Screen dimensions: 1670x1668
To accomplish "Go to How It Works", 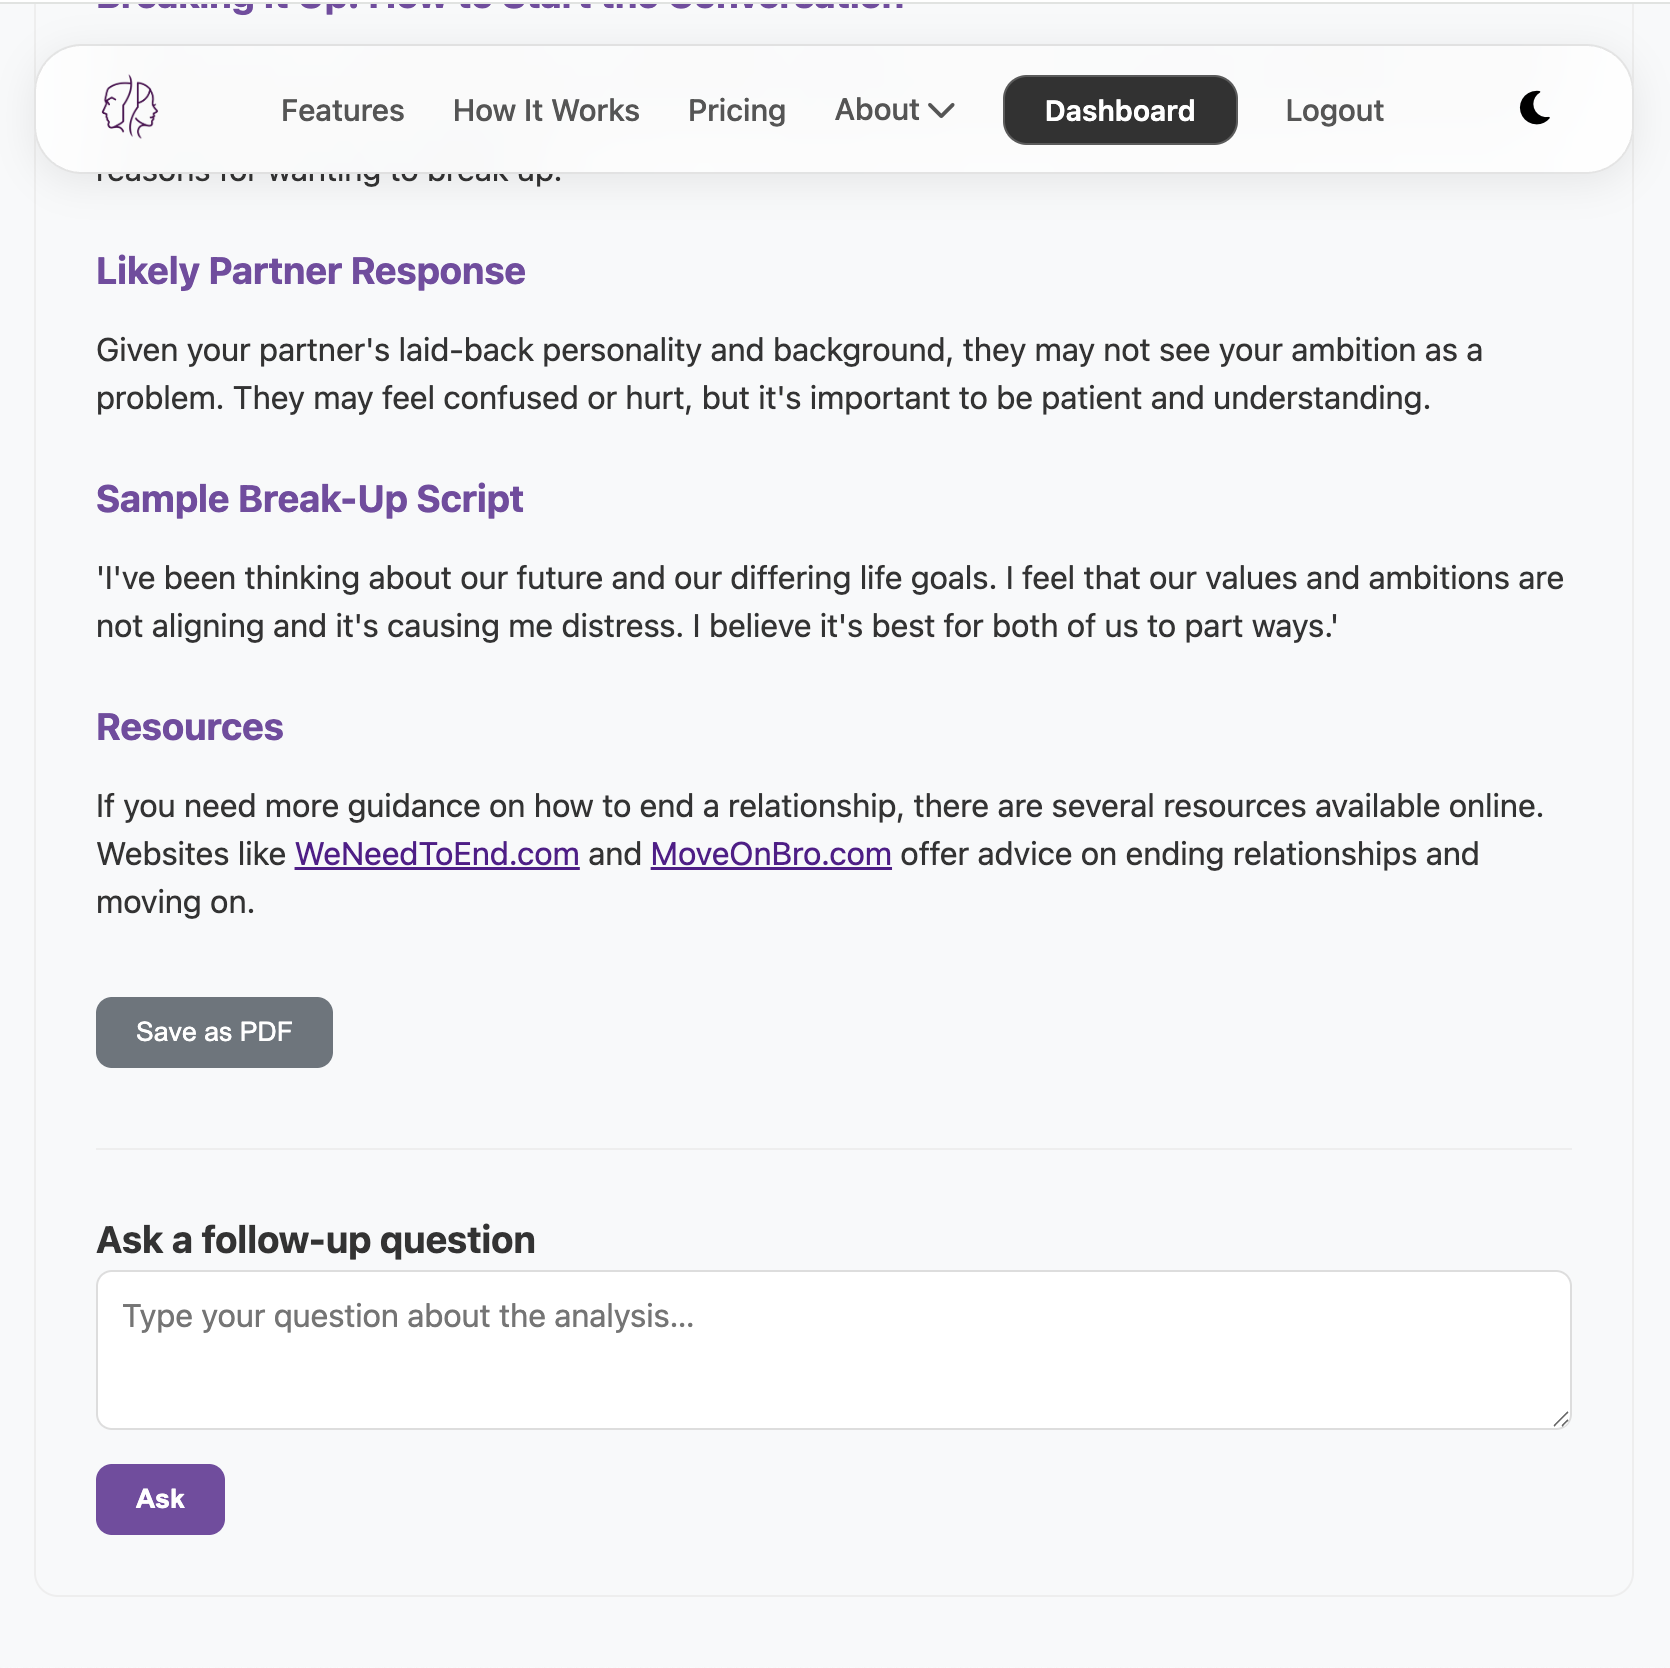I will point(546,110).
